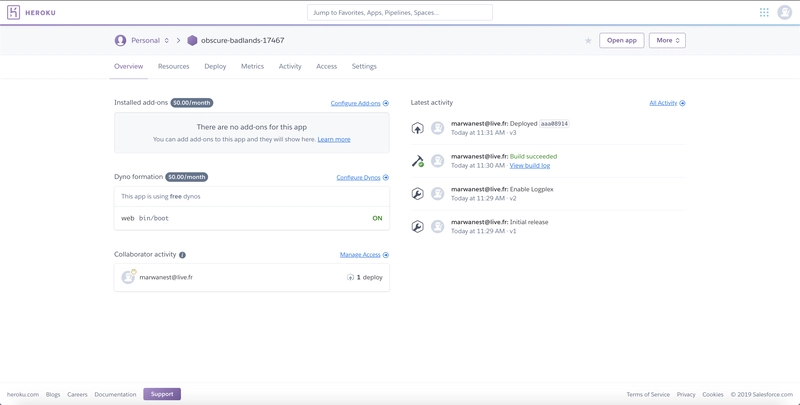Open the Documentation footer link
800x405 pixels.
(x=115, y=395)
